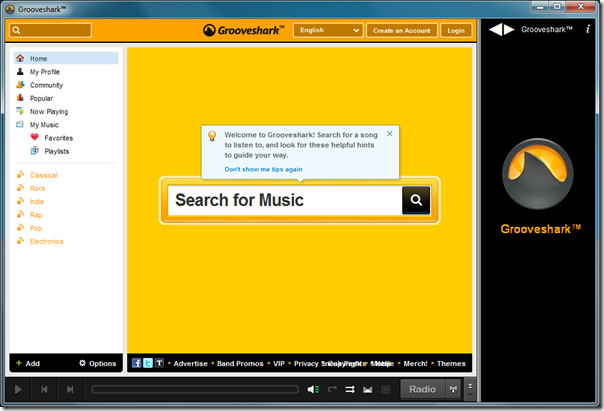Select the Classical genre station

coord(44,175)
